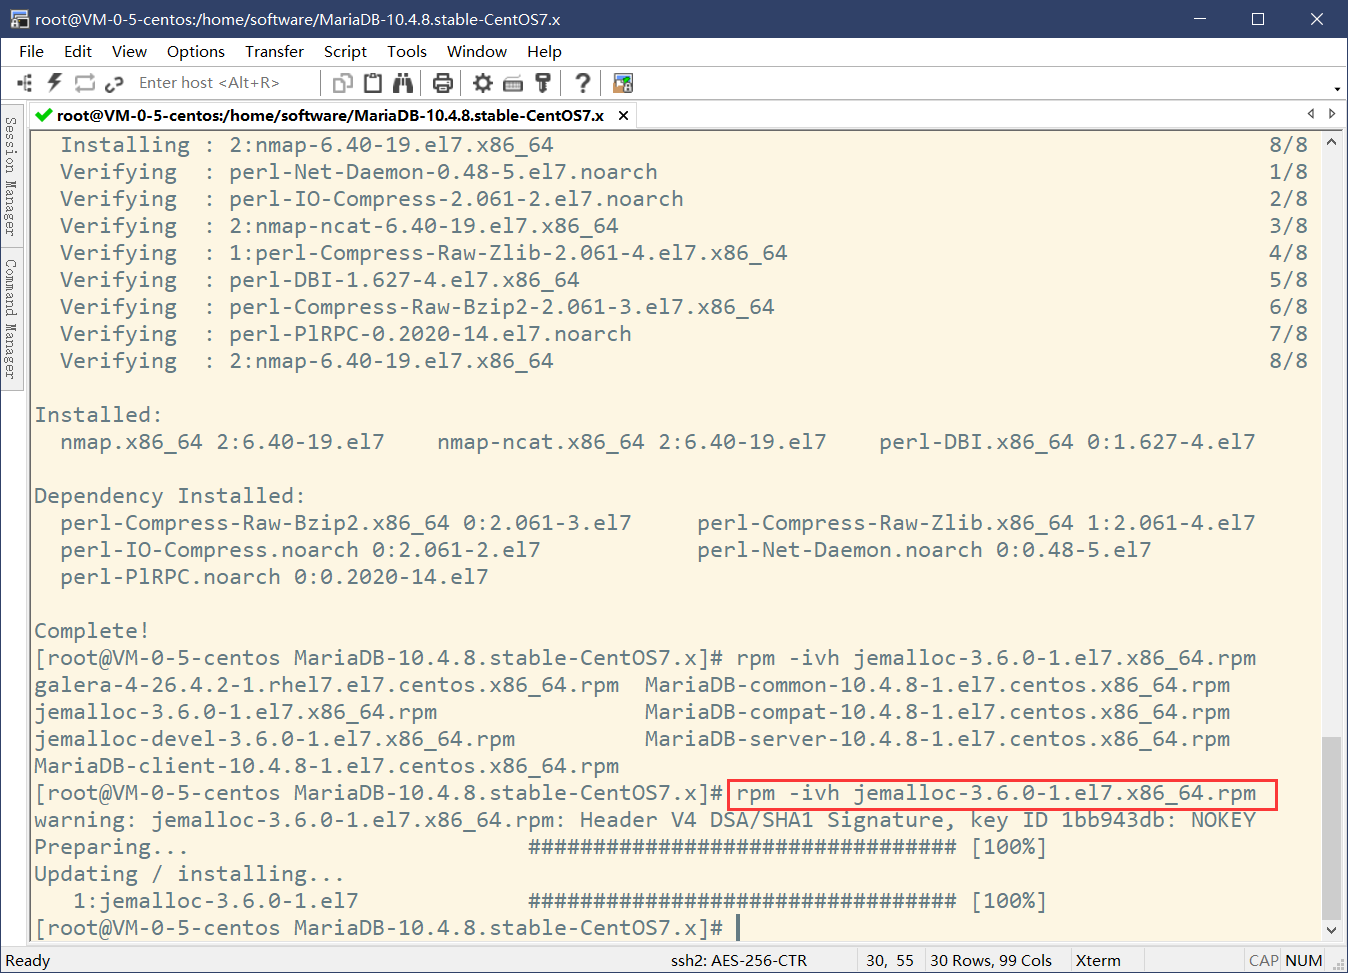The width and height of the screenshot is (1348, 973).
Task: Click the terminal scrollbar up arrow
Action: (1331, 142)
